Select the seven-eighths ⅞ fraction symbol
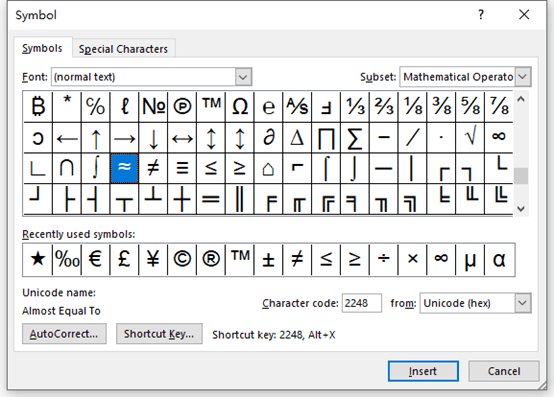 tap(499, 107)
